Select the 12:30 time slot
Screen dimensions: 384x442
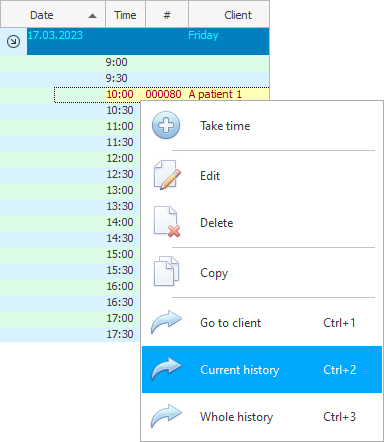[120, 174]
